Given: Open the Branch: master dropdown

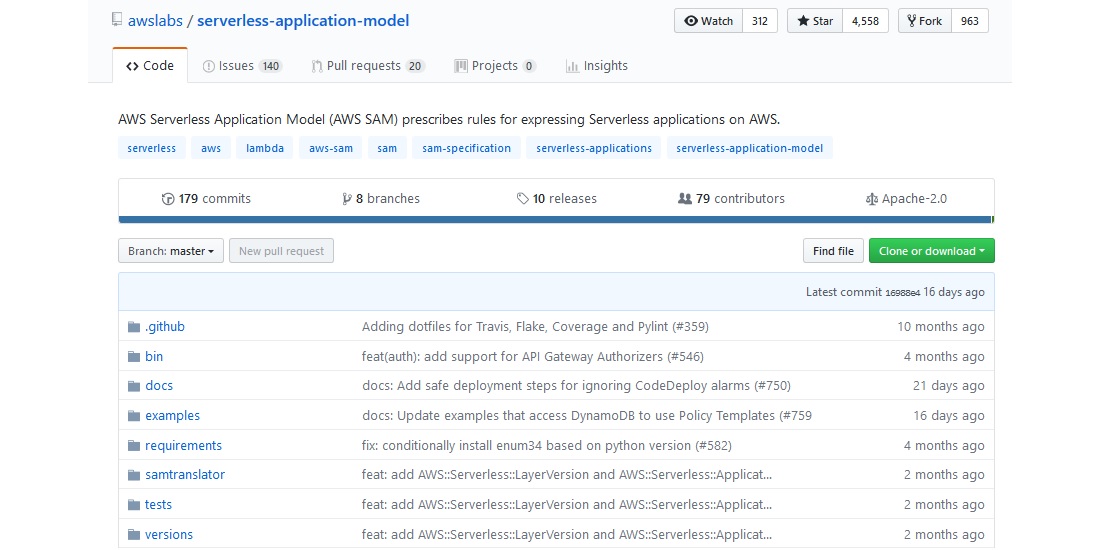Looking at the screenshot, I should tap(170, 251).
